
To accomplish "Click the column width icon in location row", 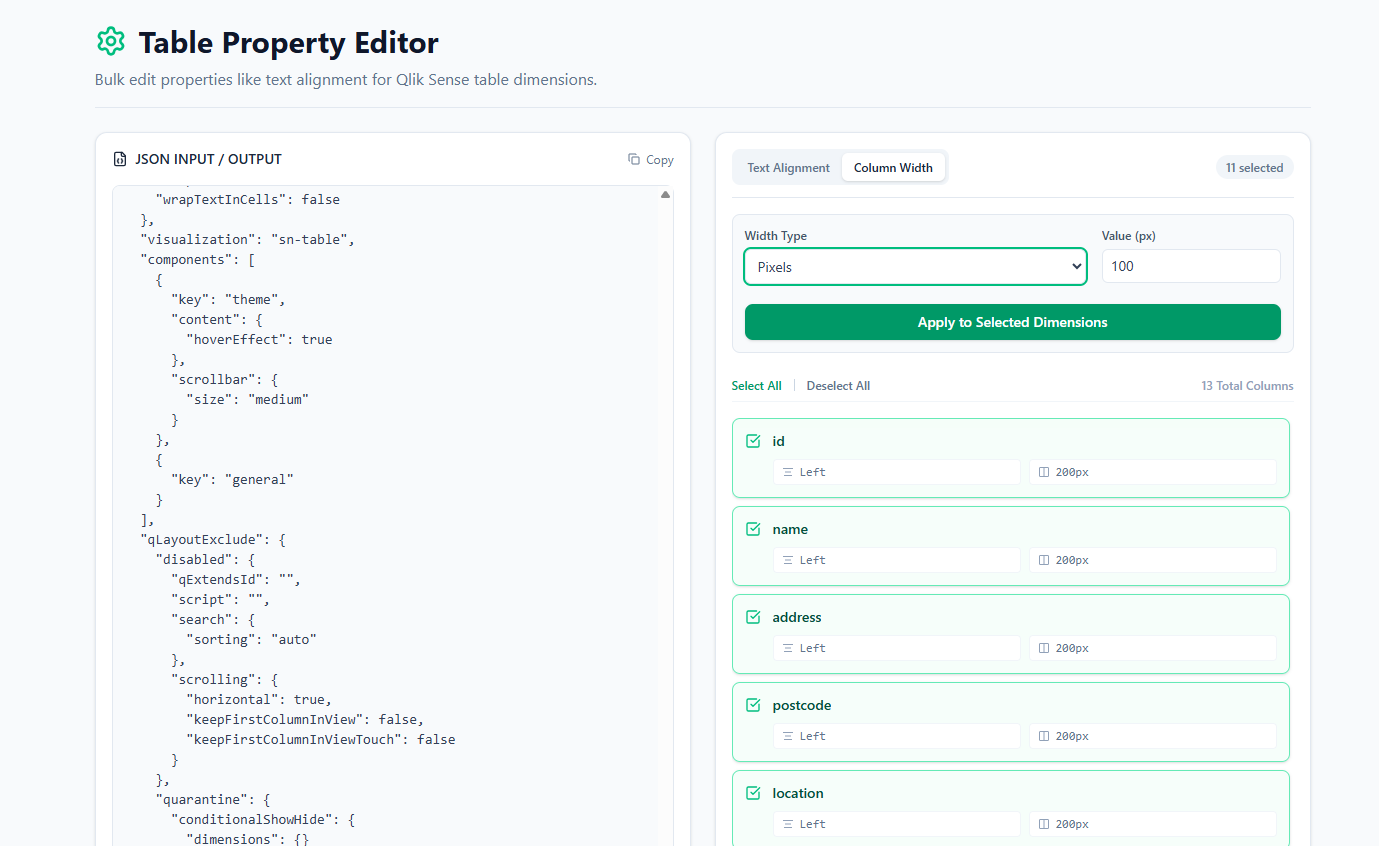I will [1044, 824].
